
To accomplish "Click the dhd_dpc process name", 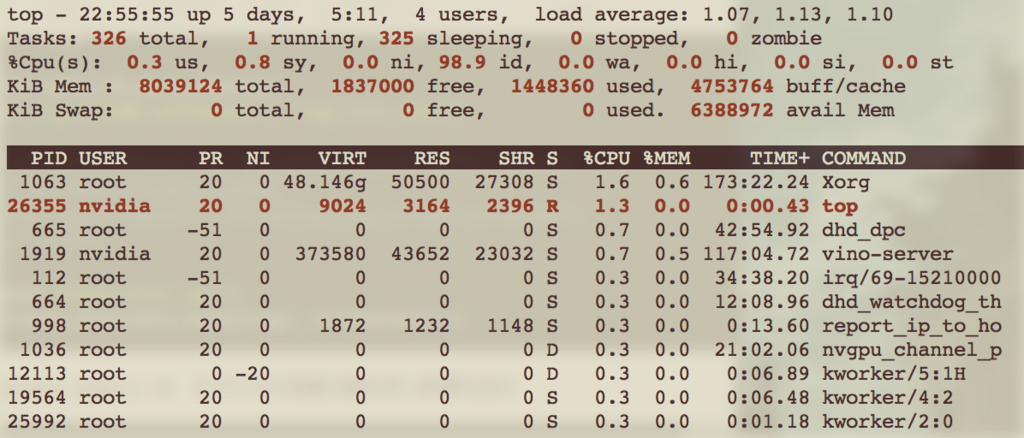I will click(x=863, y=230).
